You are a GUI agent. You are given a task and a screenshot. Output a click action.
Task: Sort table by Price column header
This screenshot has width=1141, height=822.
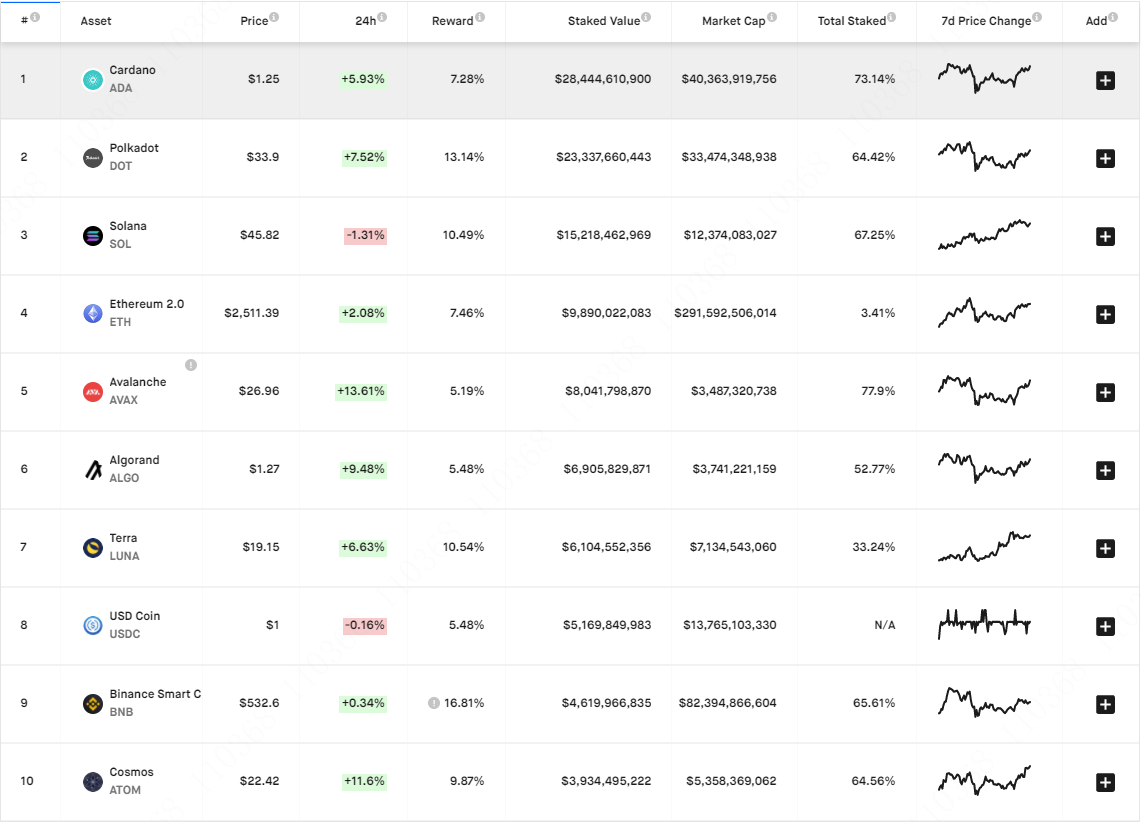pyautogui.click(x=254, y=21)
